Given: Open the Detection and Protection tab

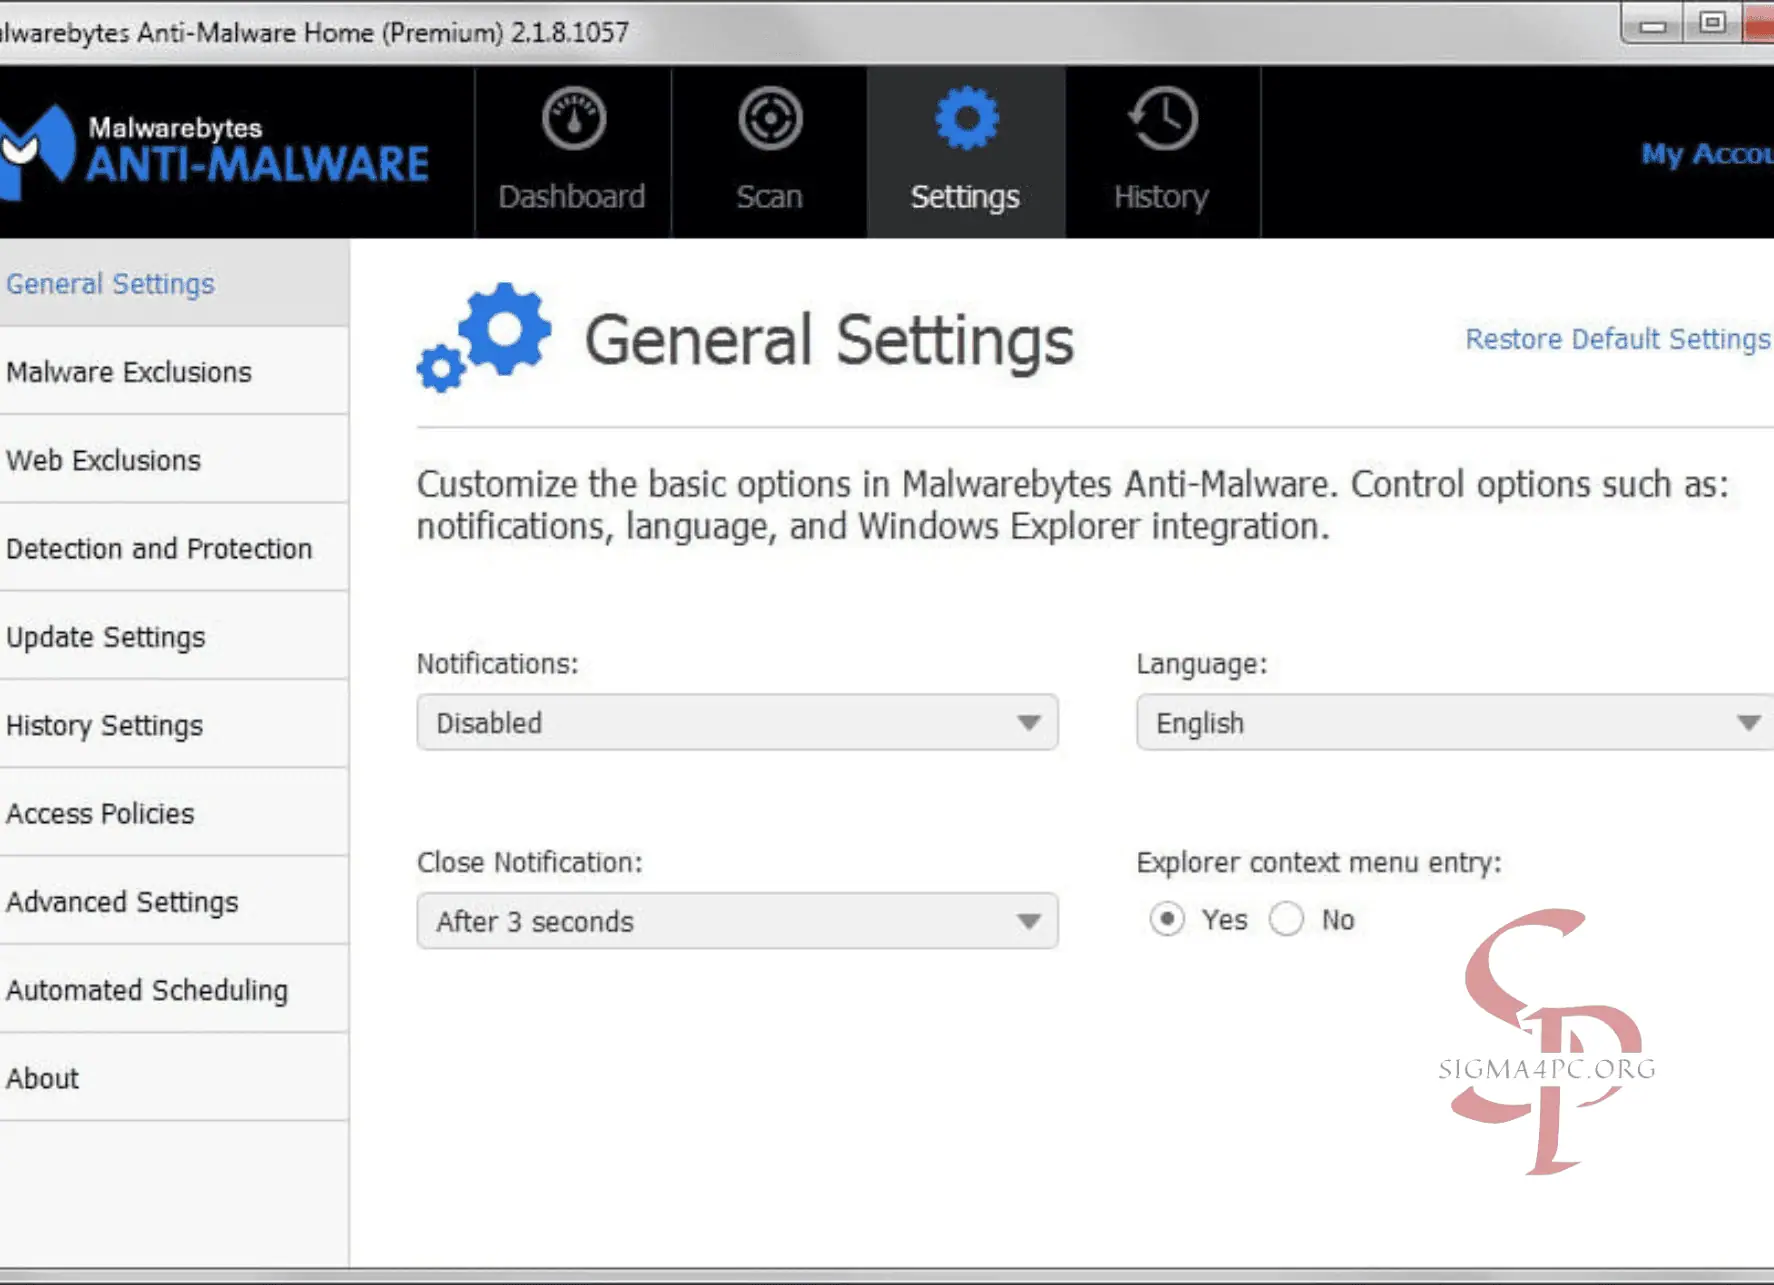Looking at the screenshot, I should 174,548.
